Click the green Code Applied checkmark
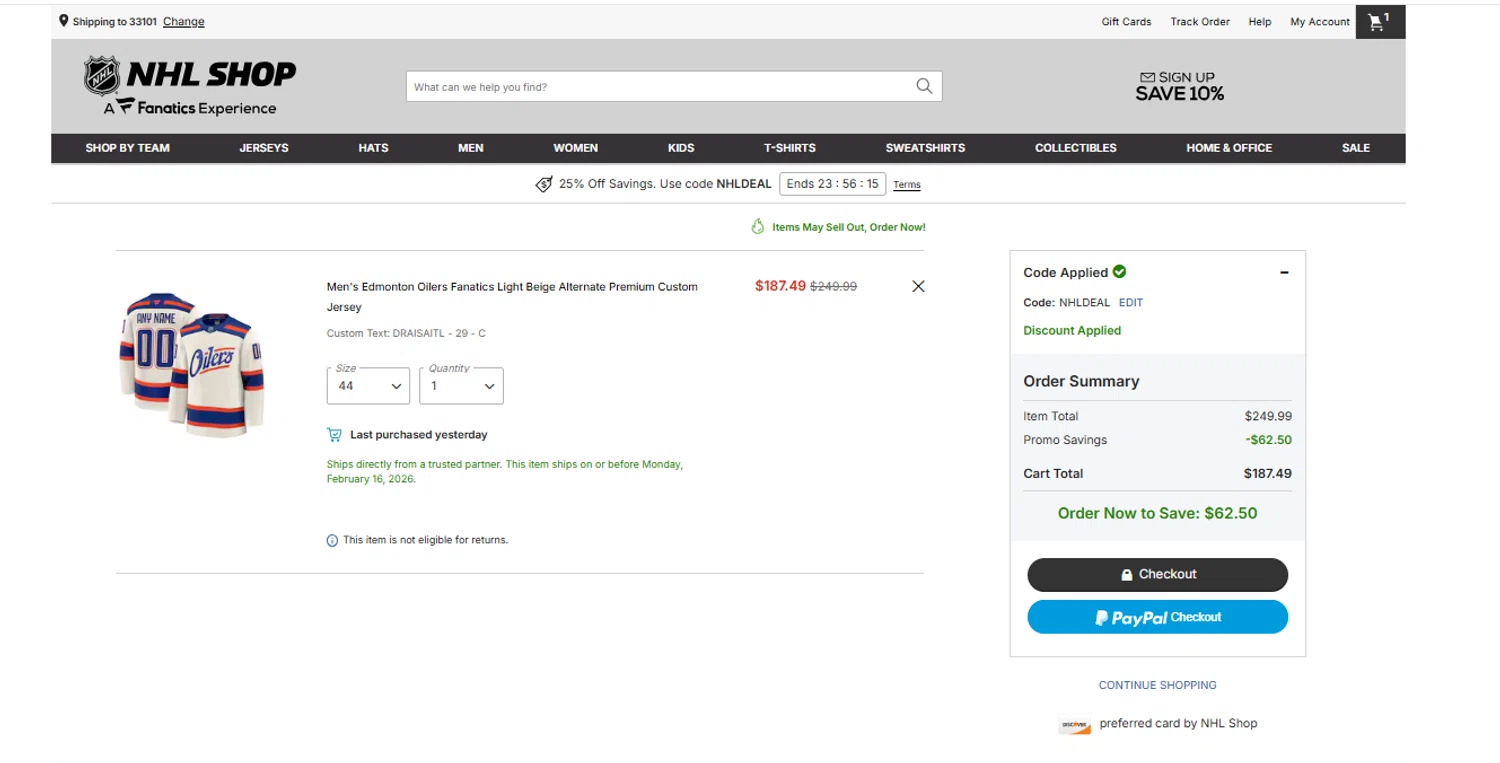Viewport: 1500px width, 763px height. coord(1119,271)
